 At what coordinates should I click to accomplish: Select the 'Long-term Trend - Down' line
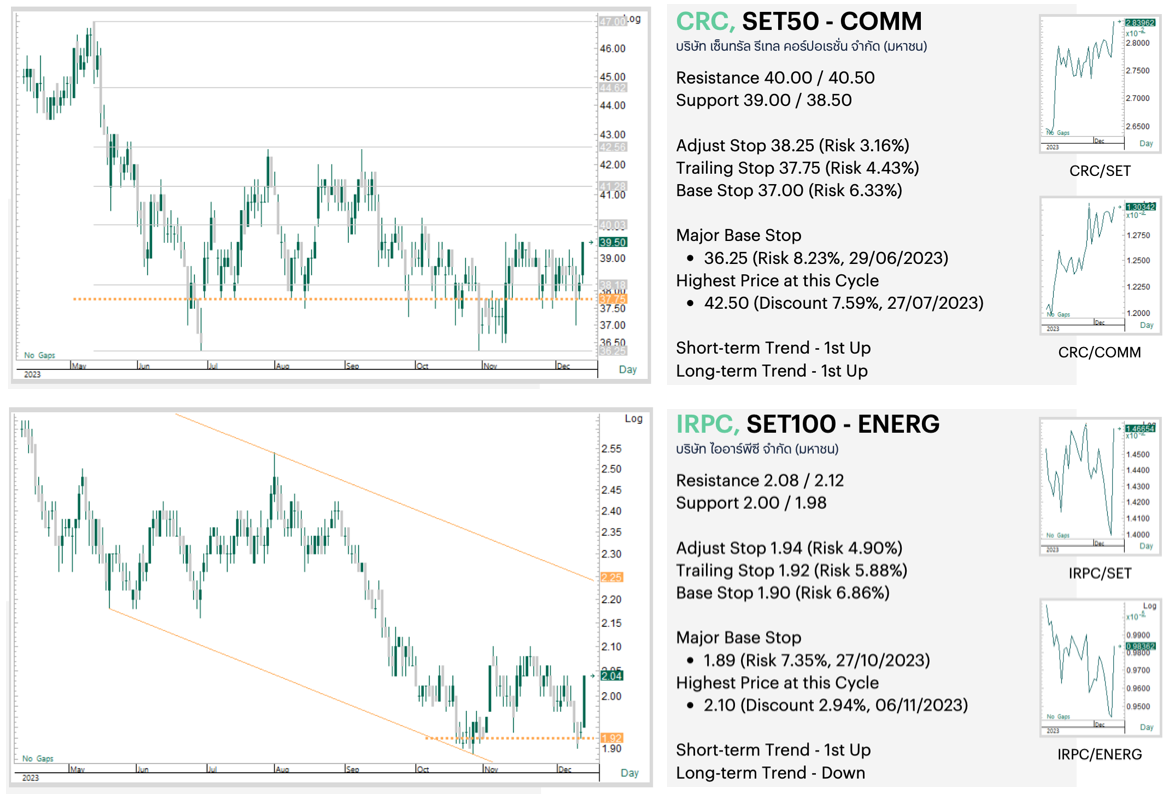(x=770, y=773)
